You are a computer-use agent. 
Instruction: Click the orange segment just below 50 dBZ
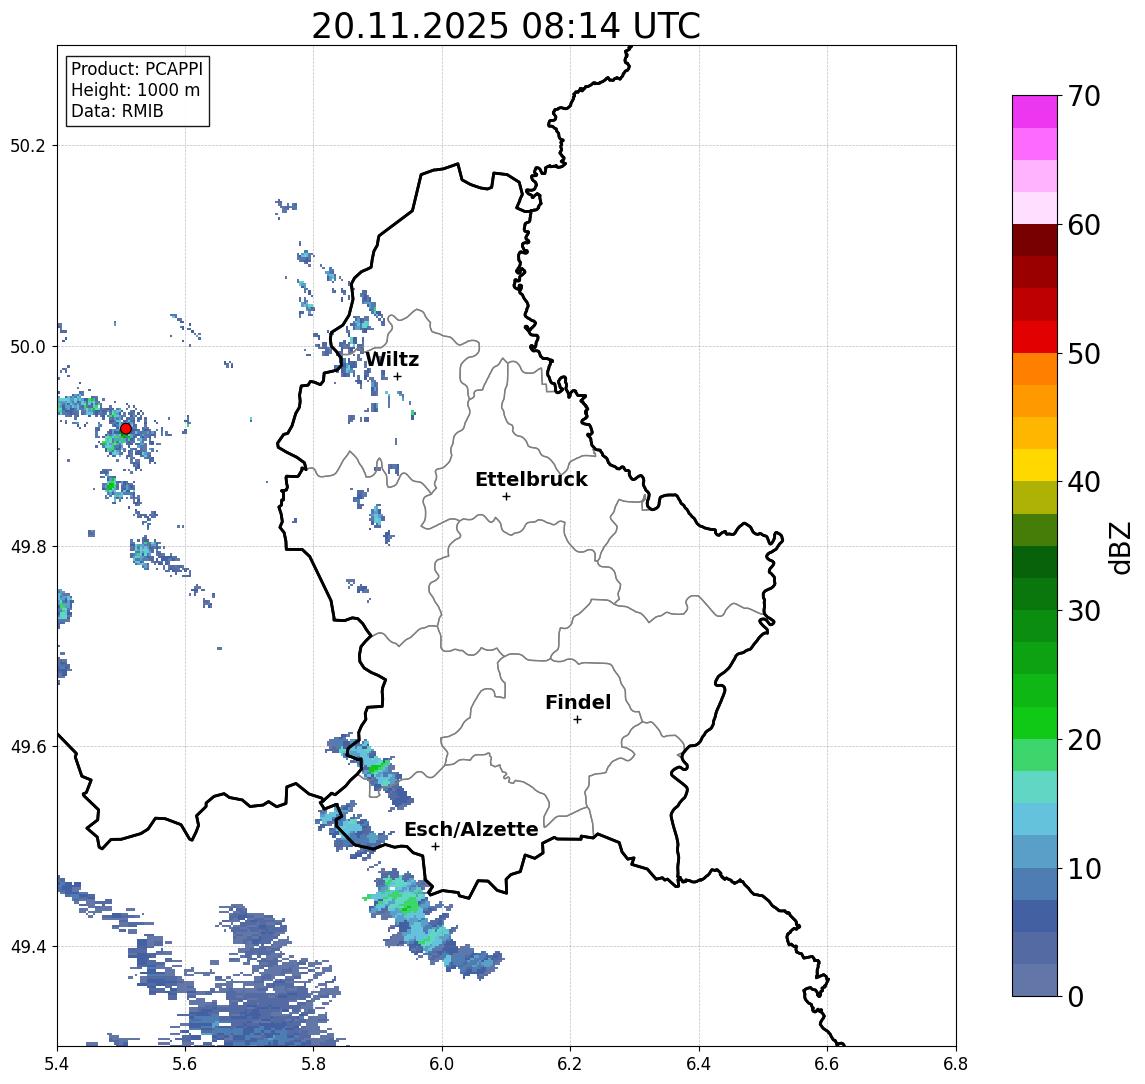coord(1035,369)
